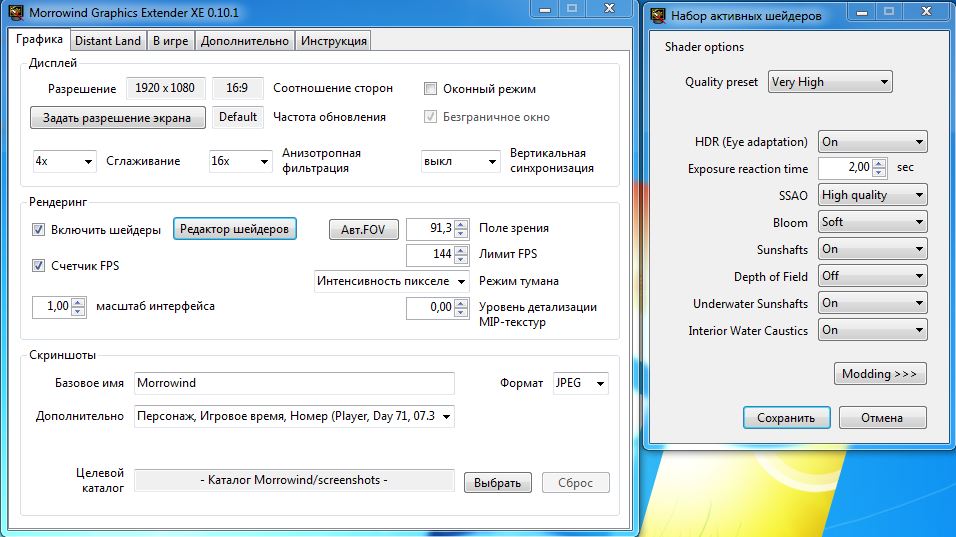956x537 pixels.
Task: Click Сохранить in shader window
Action: pos(787,418)
